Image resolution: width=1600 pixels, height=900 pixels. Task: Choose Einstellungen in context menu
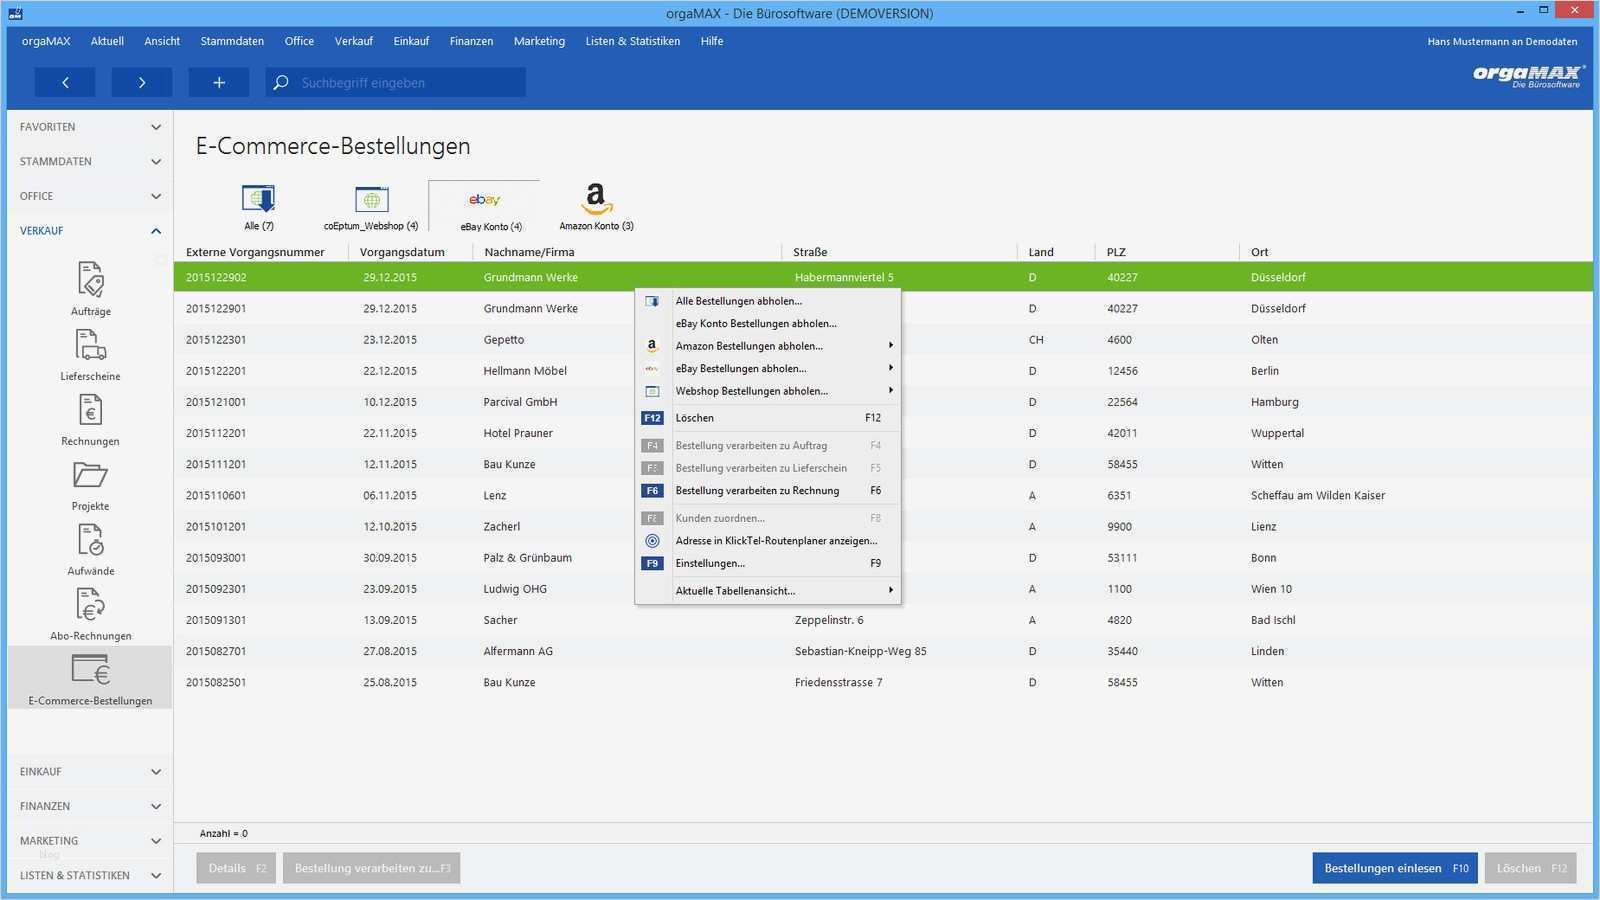768,563
